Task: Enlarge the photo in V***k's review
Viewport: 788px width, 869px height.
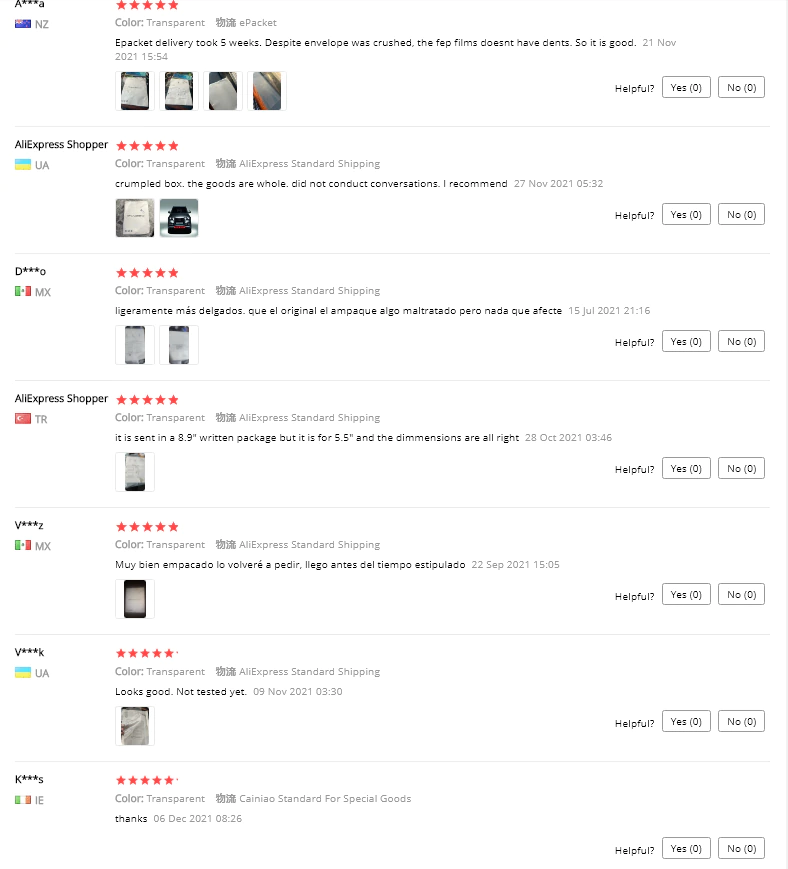Action: point(135,726)
